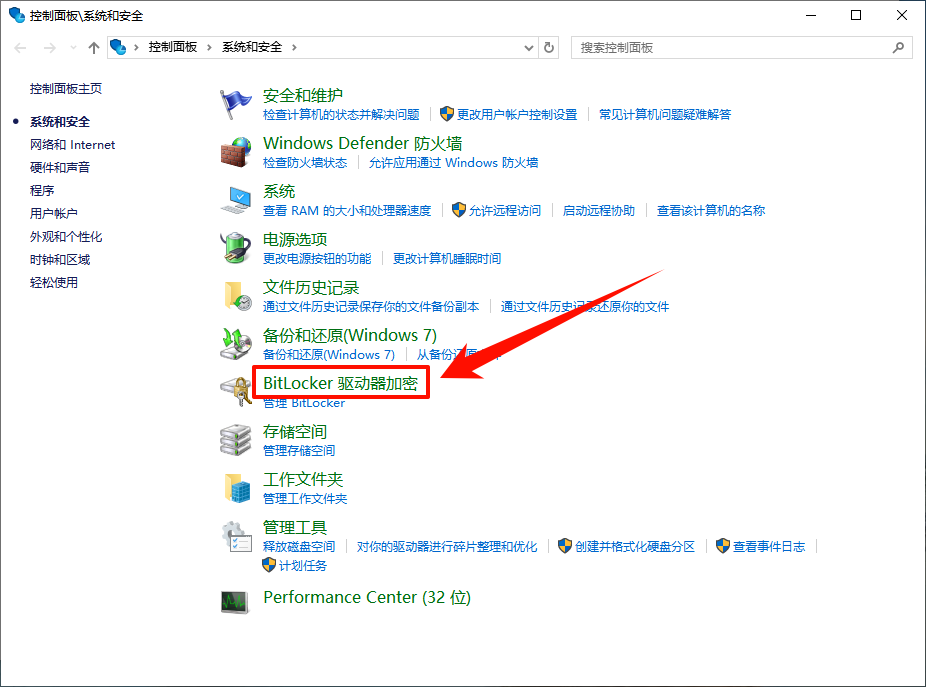Open BitLocker 驱动器加密 heading
Screen dimensions: 926x687
(x=340, y=383)
